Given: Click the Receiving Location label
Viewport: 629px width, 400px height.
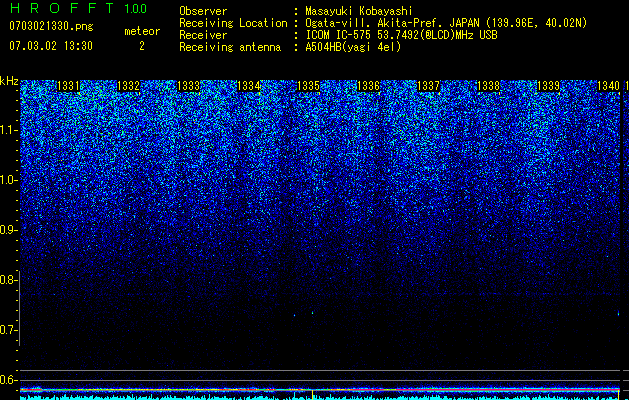Looking at the screenshot, I should 233,23.
